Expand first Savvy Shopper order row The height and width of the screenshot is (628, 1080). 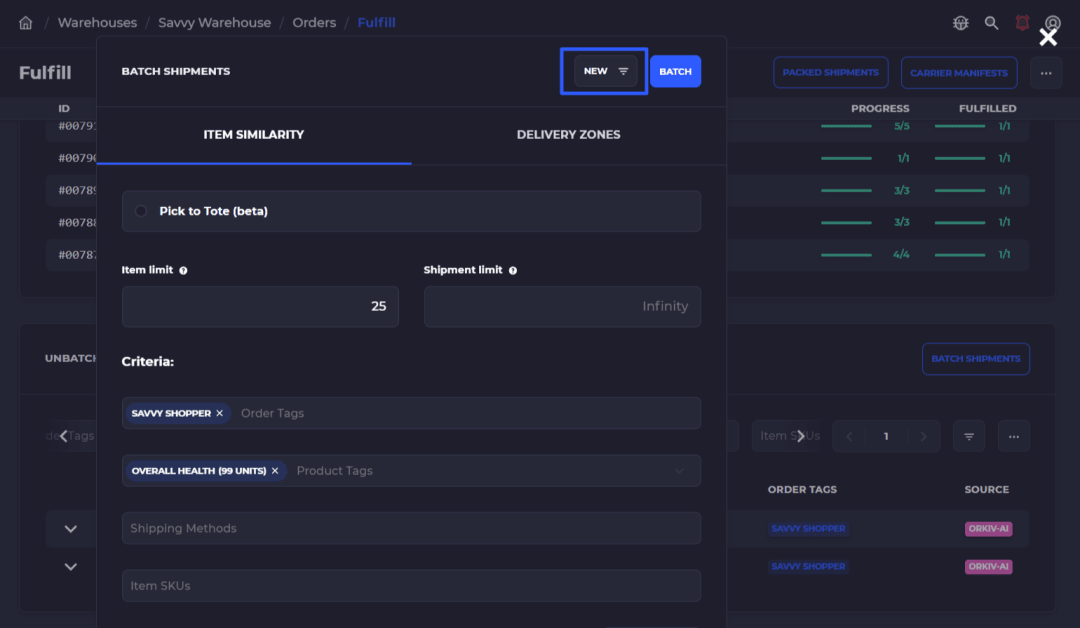[70, 529]
